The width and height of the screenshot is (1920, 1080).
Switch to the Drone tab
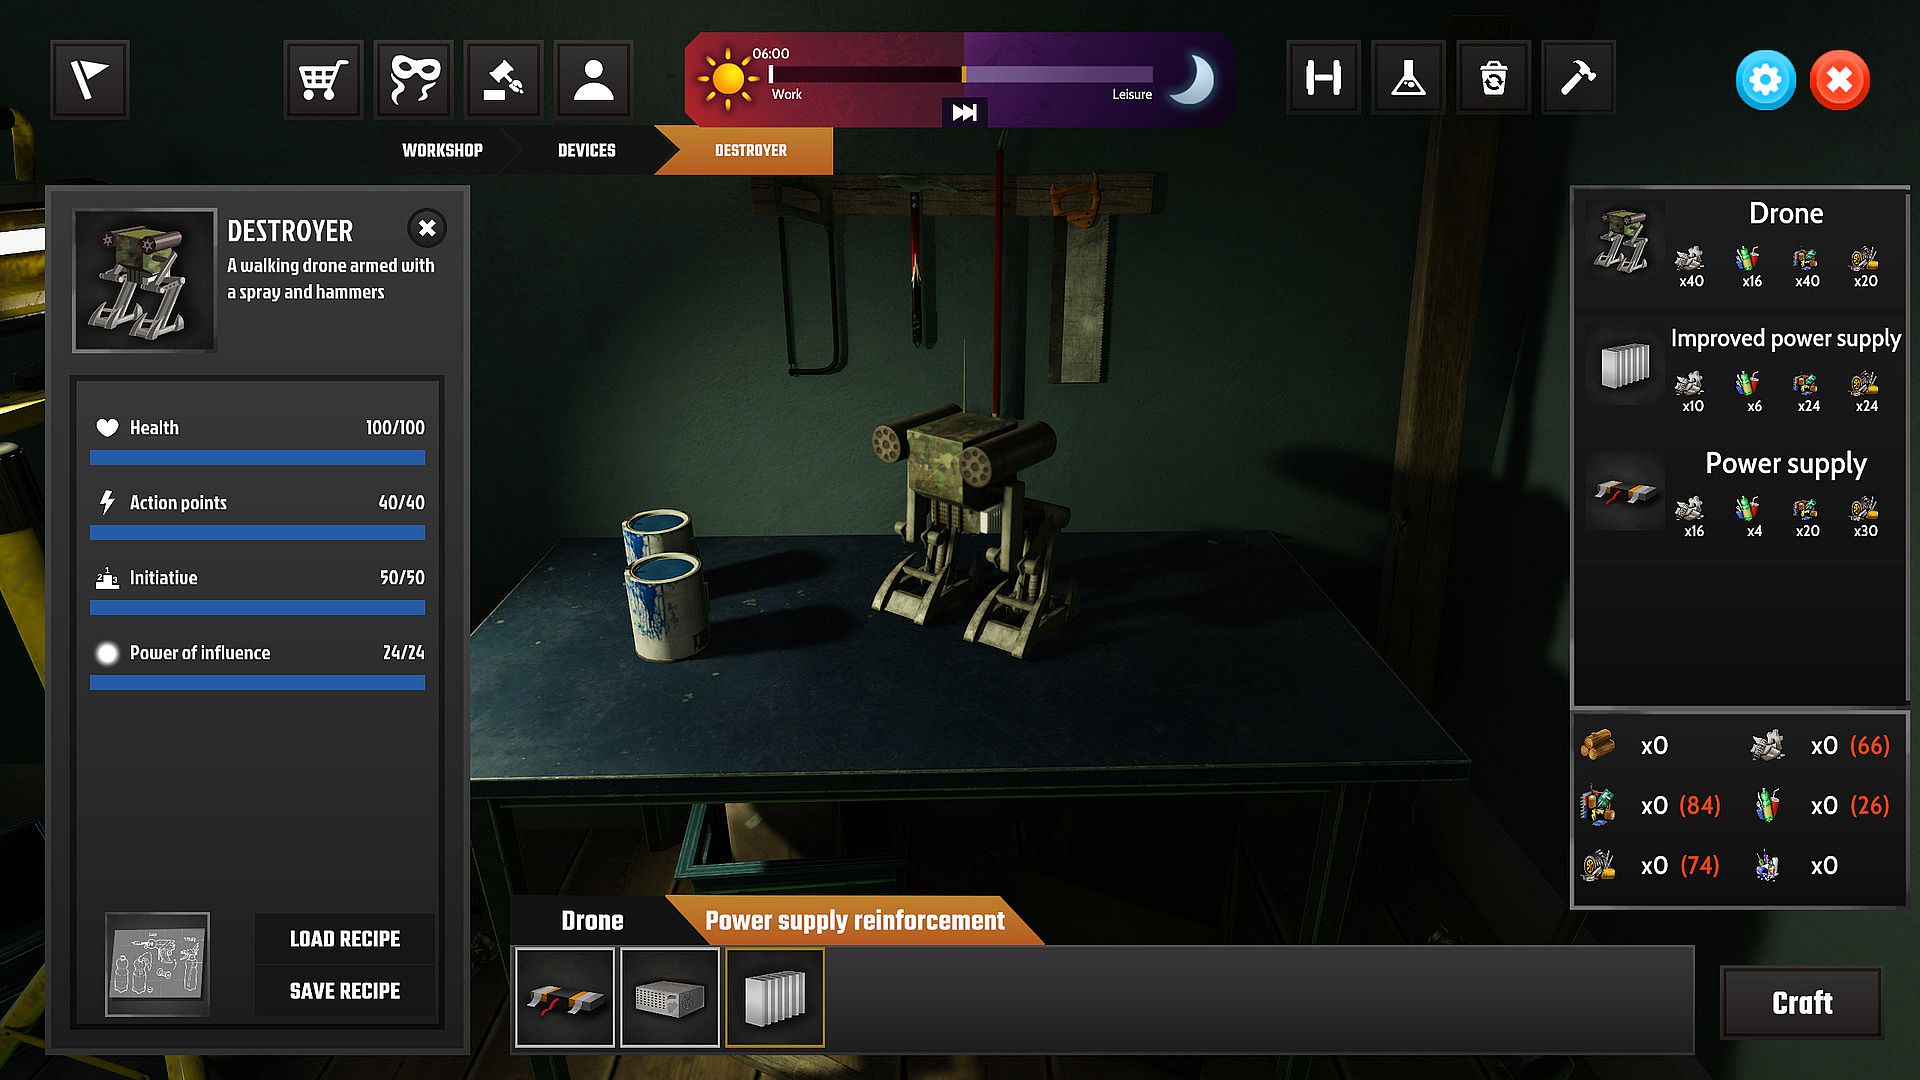(x=592, y=920)
